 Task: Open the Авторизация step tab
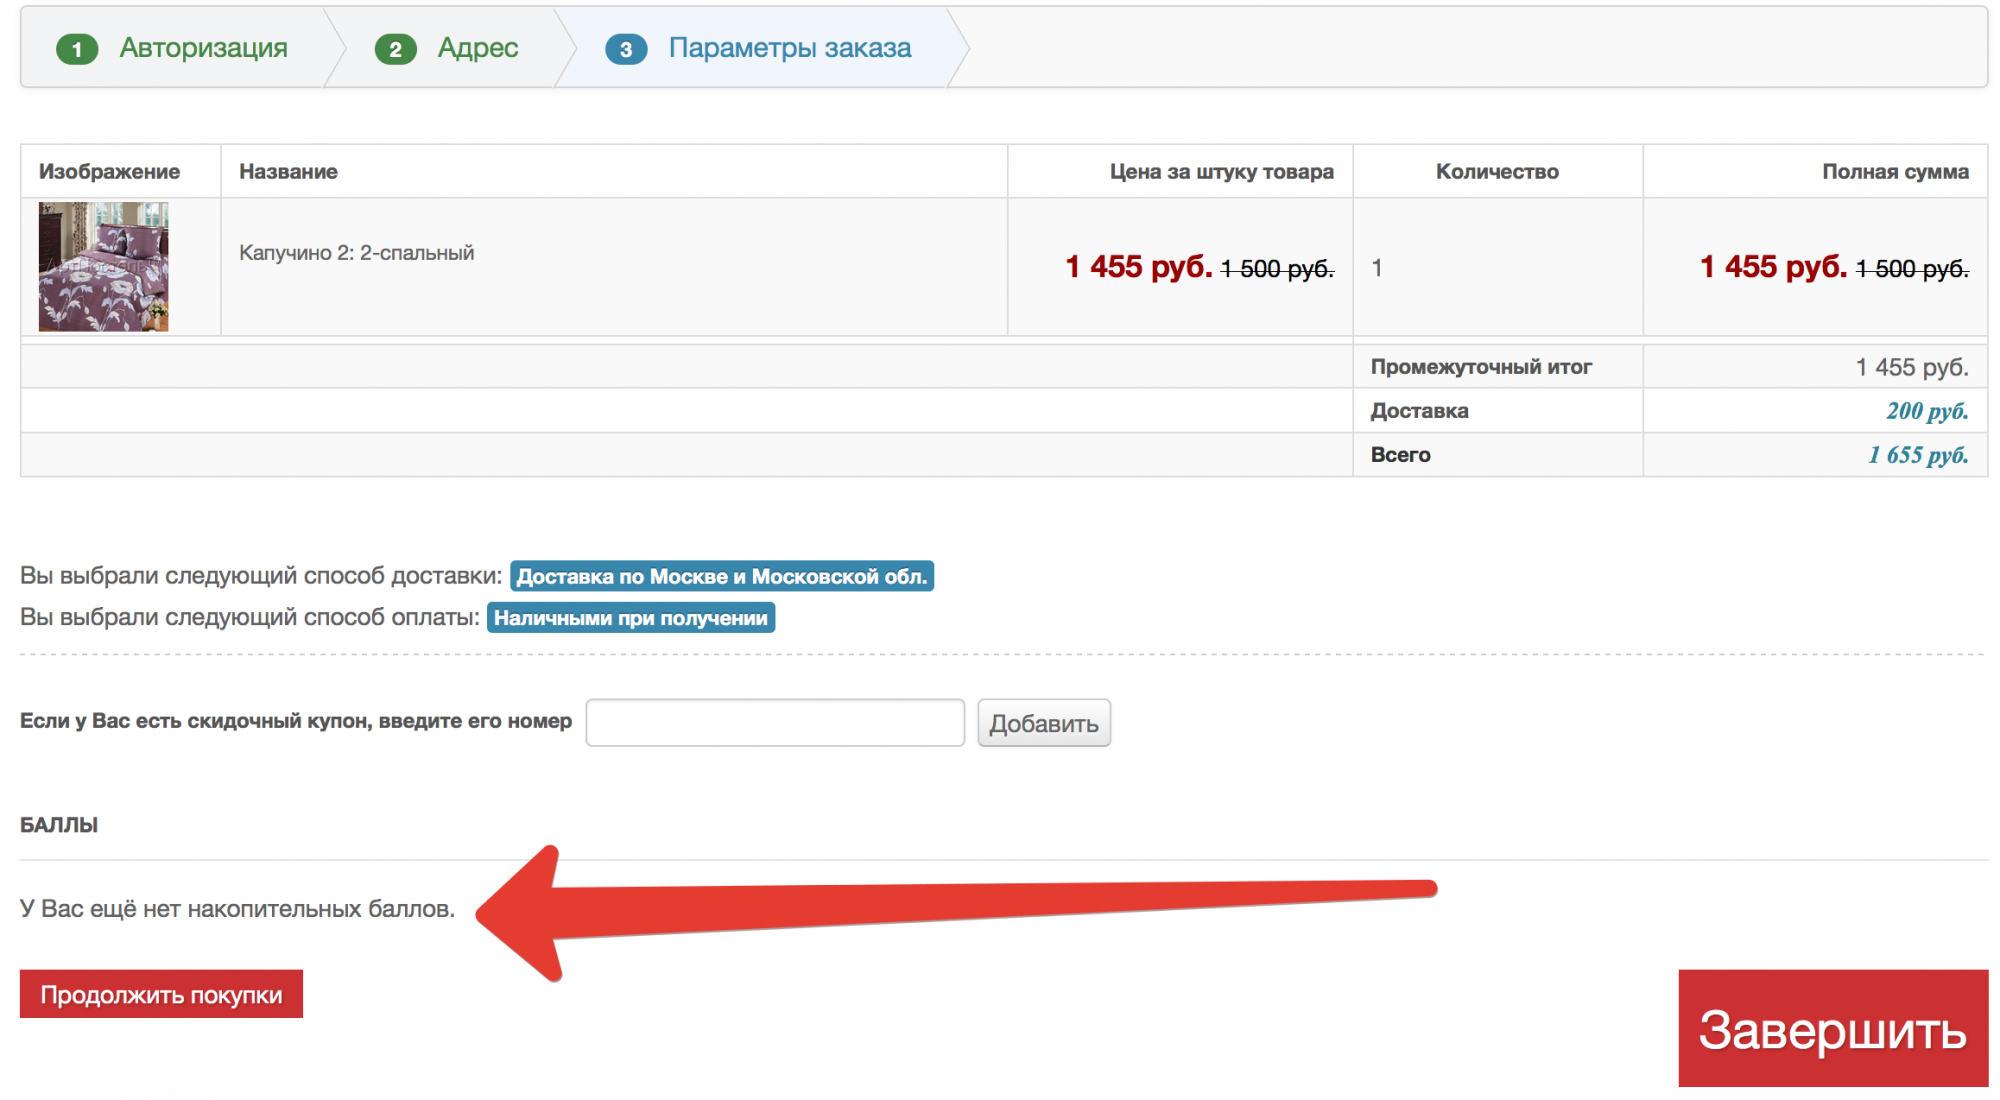coord(203,48)
